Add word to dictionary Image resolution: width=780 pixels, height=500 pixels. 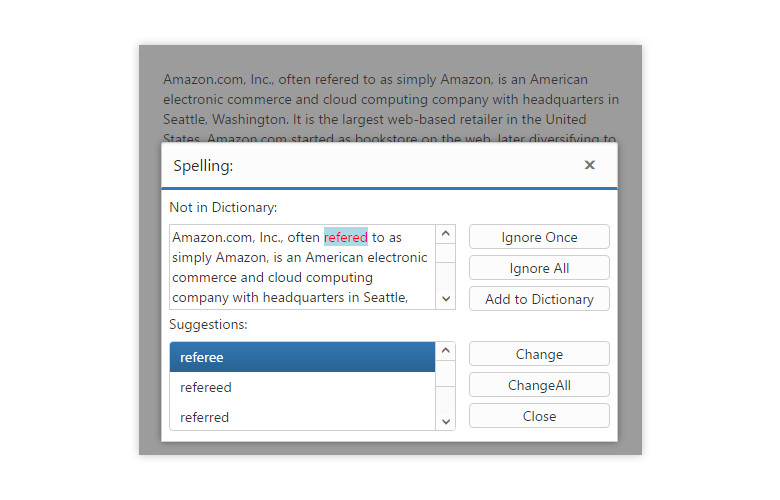(x=539, y=299)
